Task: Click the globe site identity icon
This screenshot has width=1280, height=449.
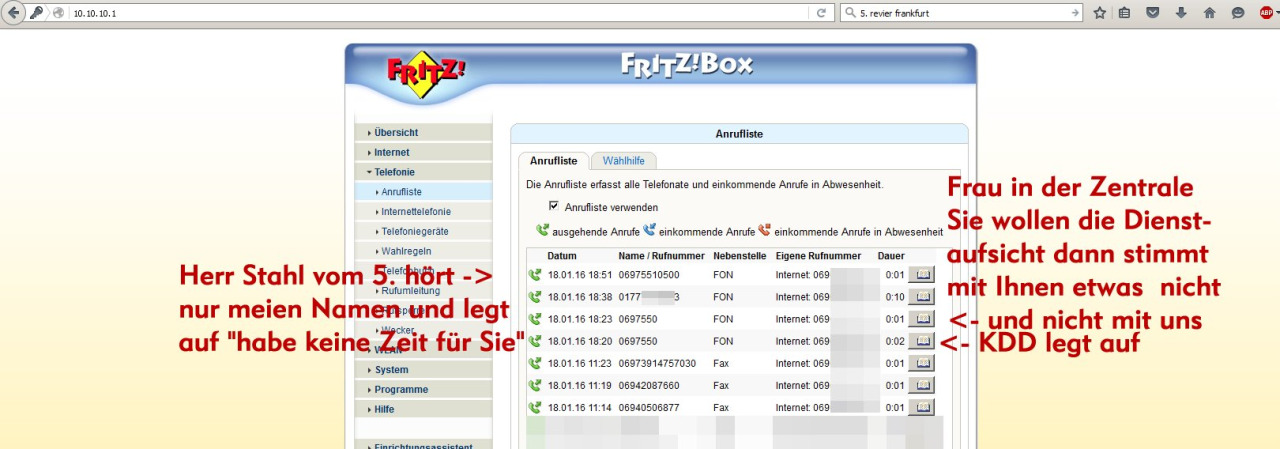Action: point(58,13)
